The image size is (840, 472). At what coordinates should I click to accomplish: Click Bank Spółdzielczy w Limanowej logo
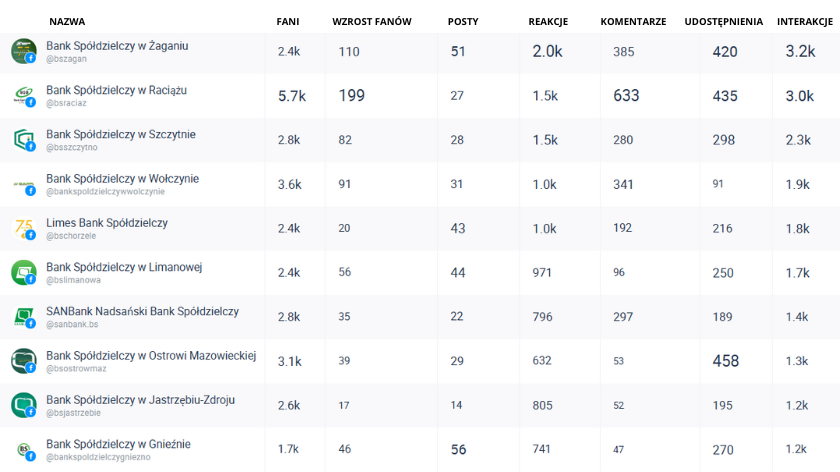tap(23, 272)
